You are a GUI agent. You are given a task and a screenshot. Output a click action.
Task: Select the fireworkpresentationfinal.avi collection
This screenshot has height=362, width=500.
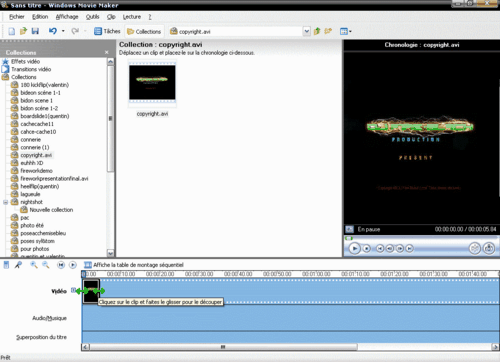(54, 179)
